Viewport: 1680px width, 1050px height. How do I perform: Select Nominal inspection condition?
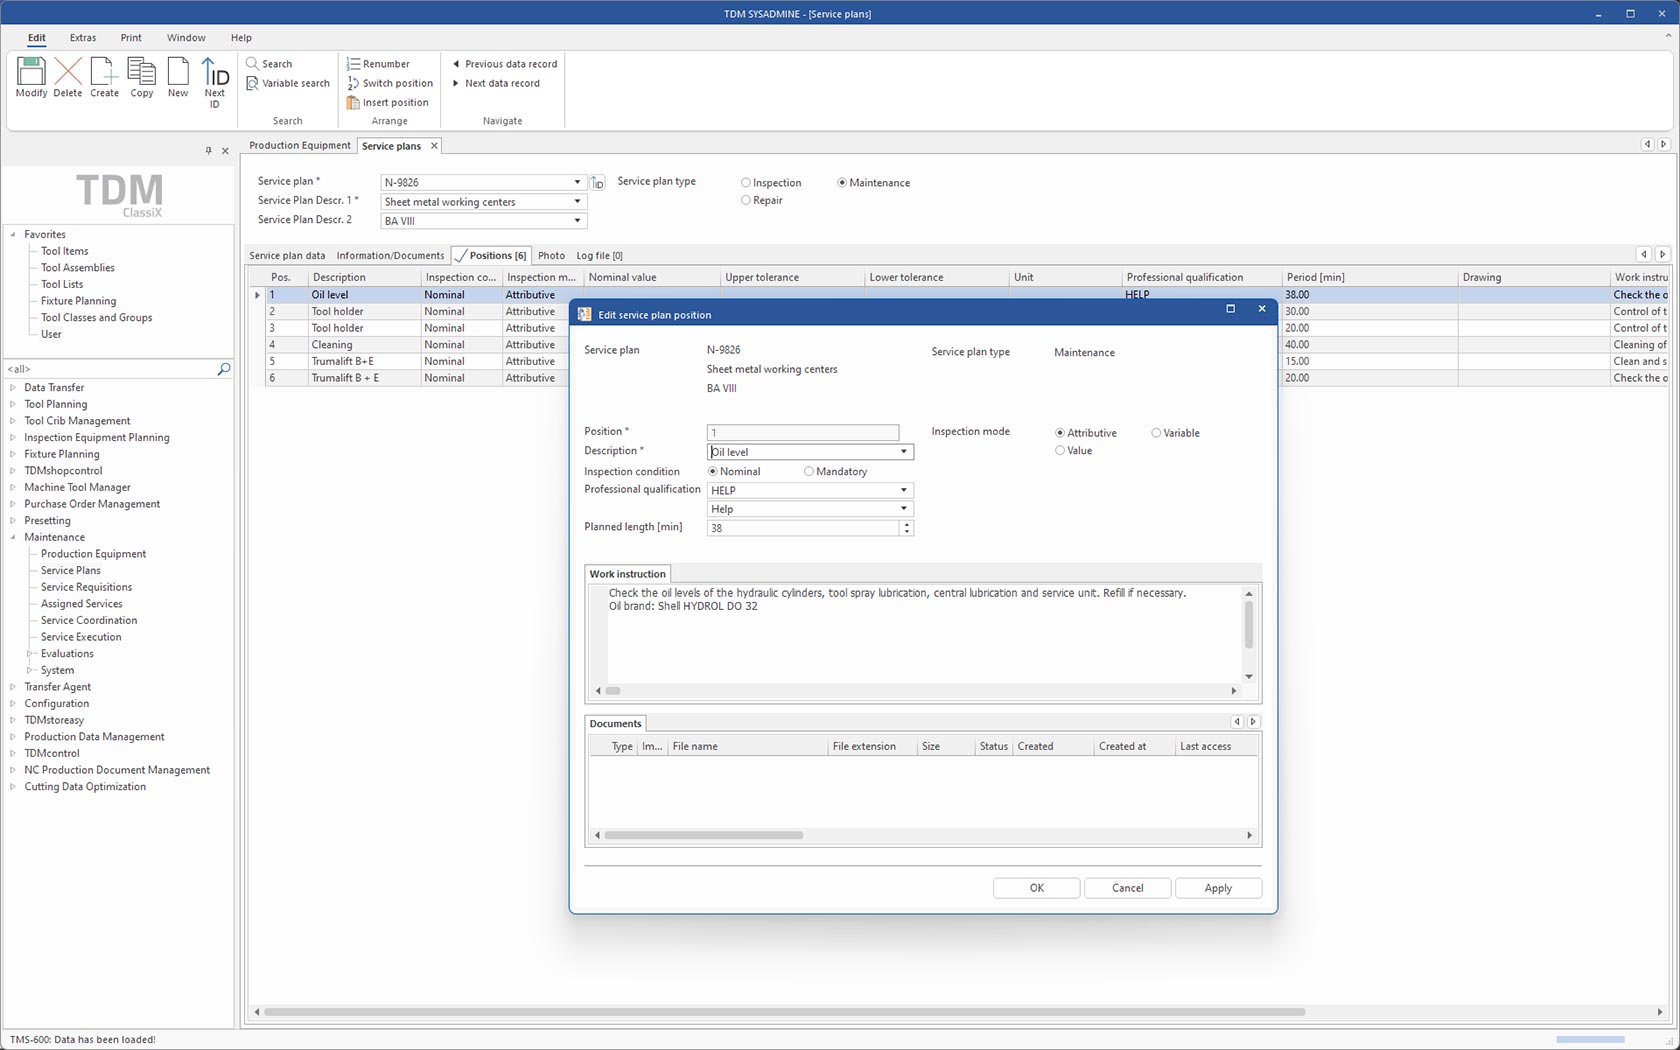point(713,471)
